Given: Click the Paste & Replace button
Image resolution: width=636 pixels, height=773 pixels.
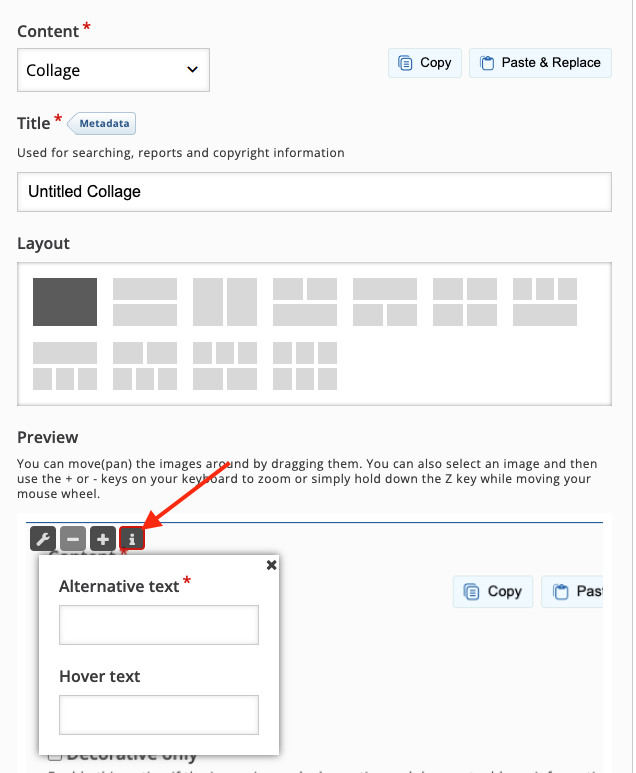Looking at the screenshot, I should tap(540, 63).
